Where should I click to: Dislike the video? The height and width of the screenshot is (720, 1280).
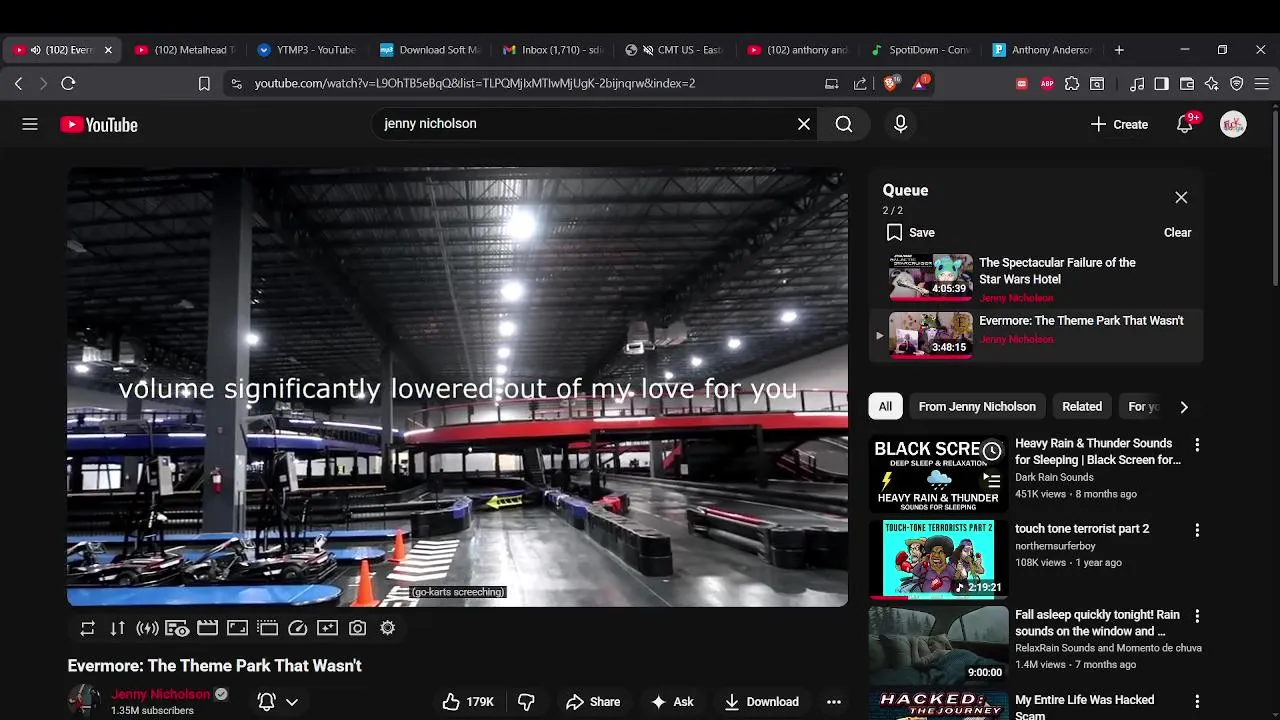pos(526,702)
